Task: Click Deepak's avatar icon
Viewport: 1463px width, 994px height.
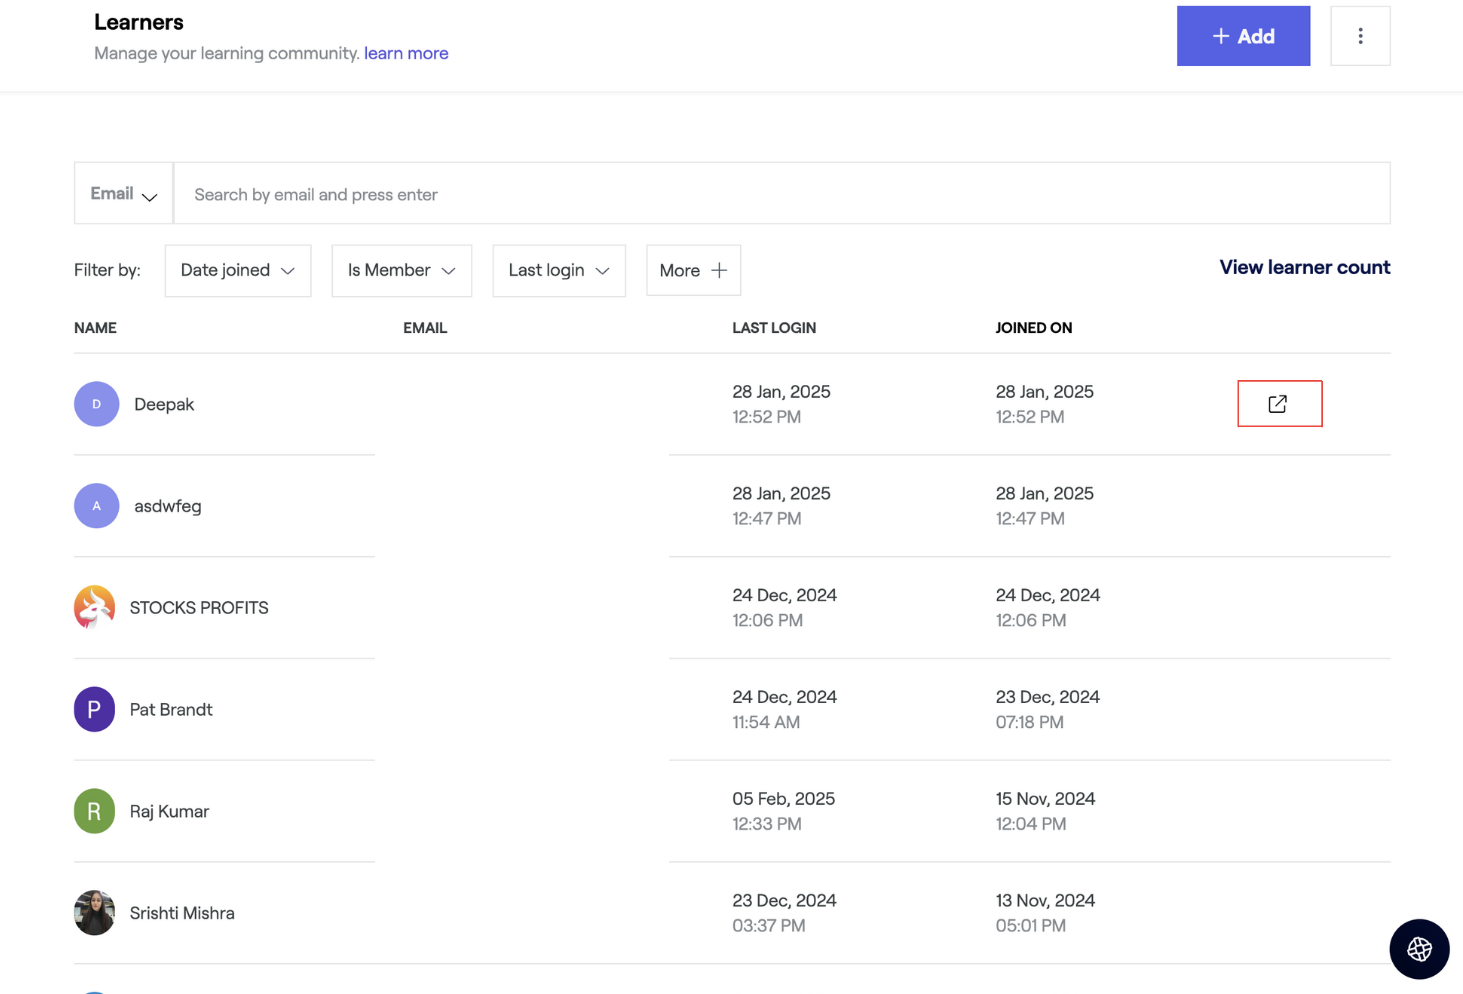Action: [97, 404]
